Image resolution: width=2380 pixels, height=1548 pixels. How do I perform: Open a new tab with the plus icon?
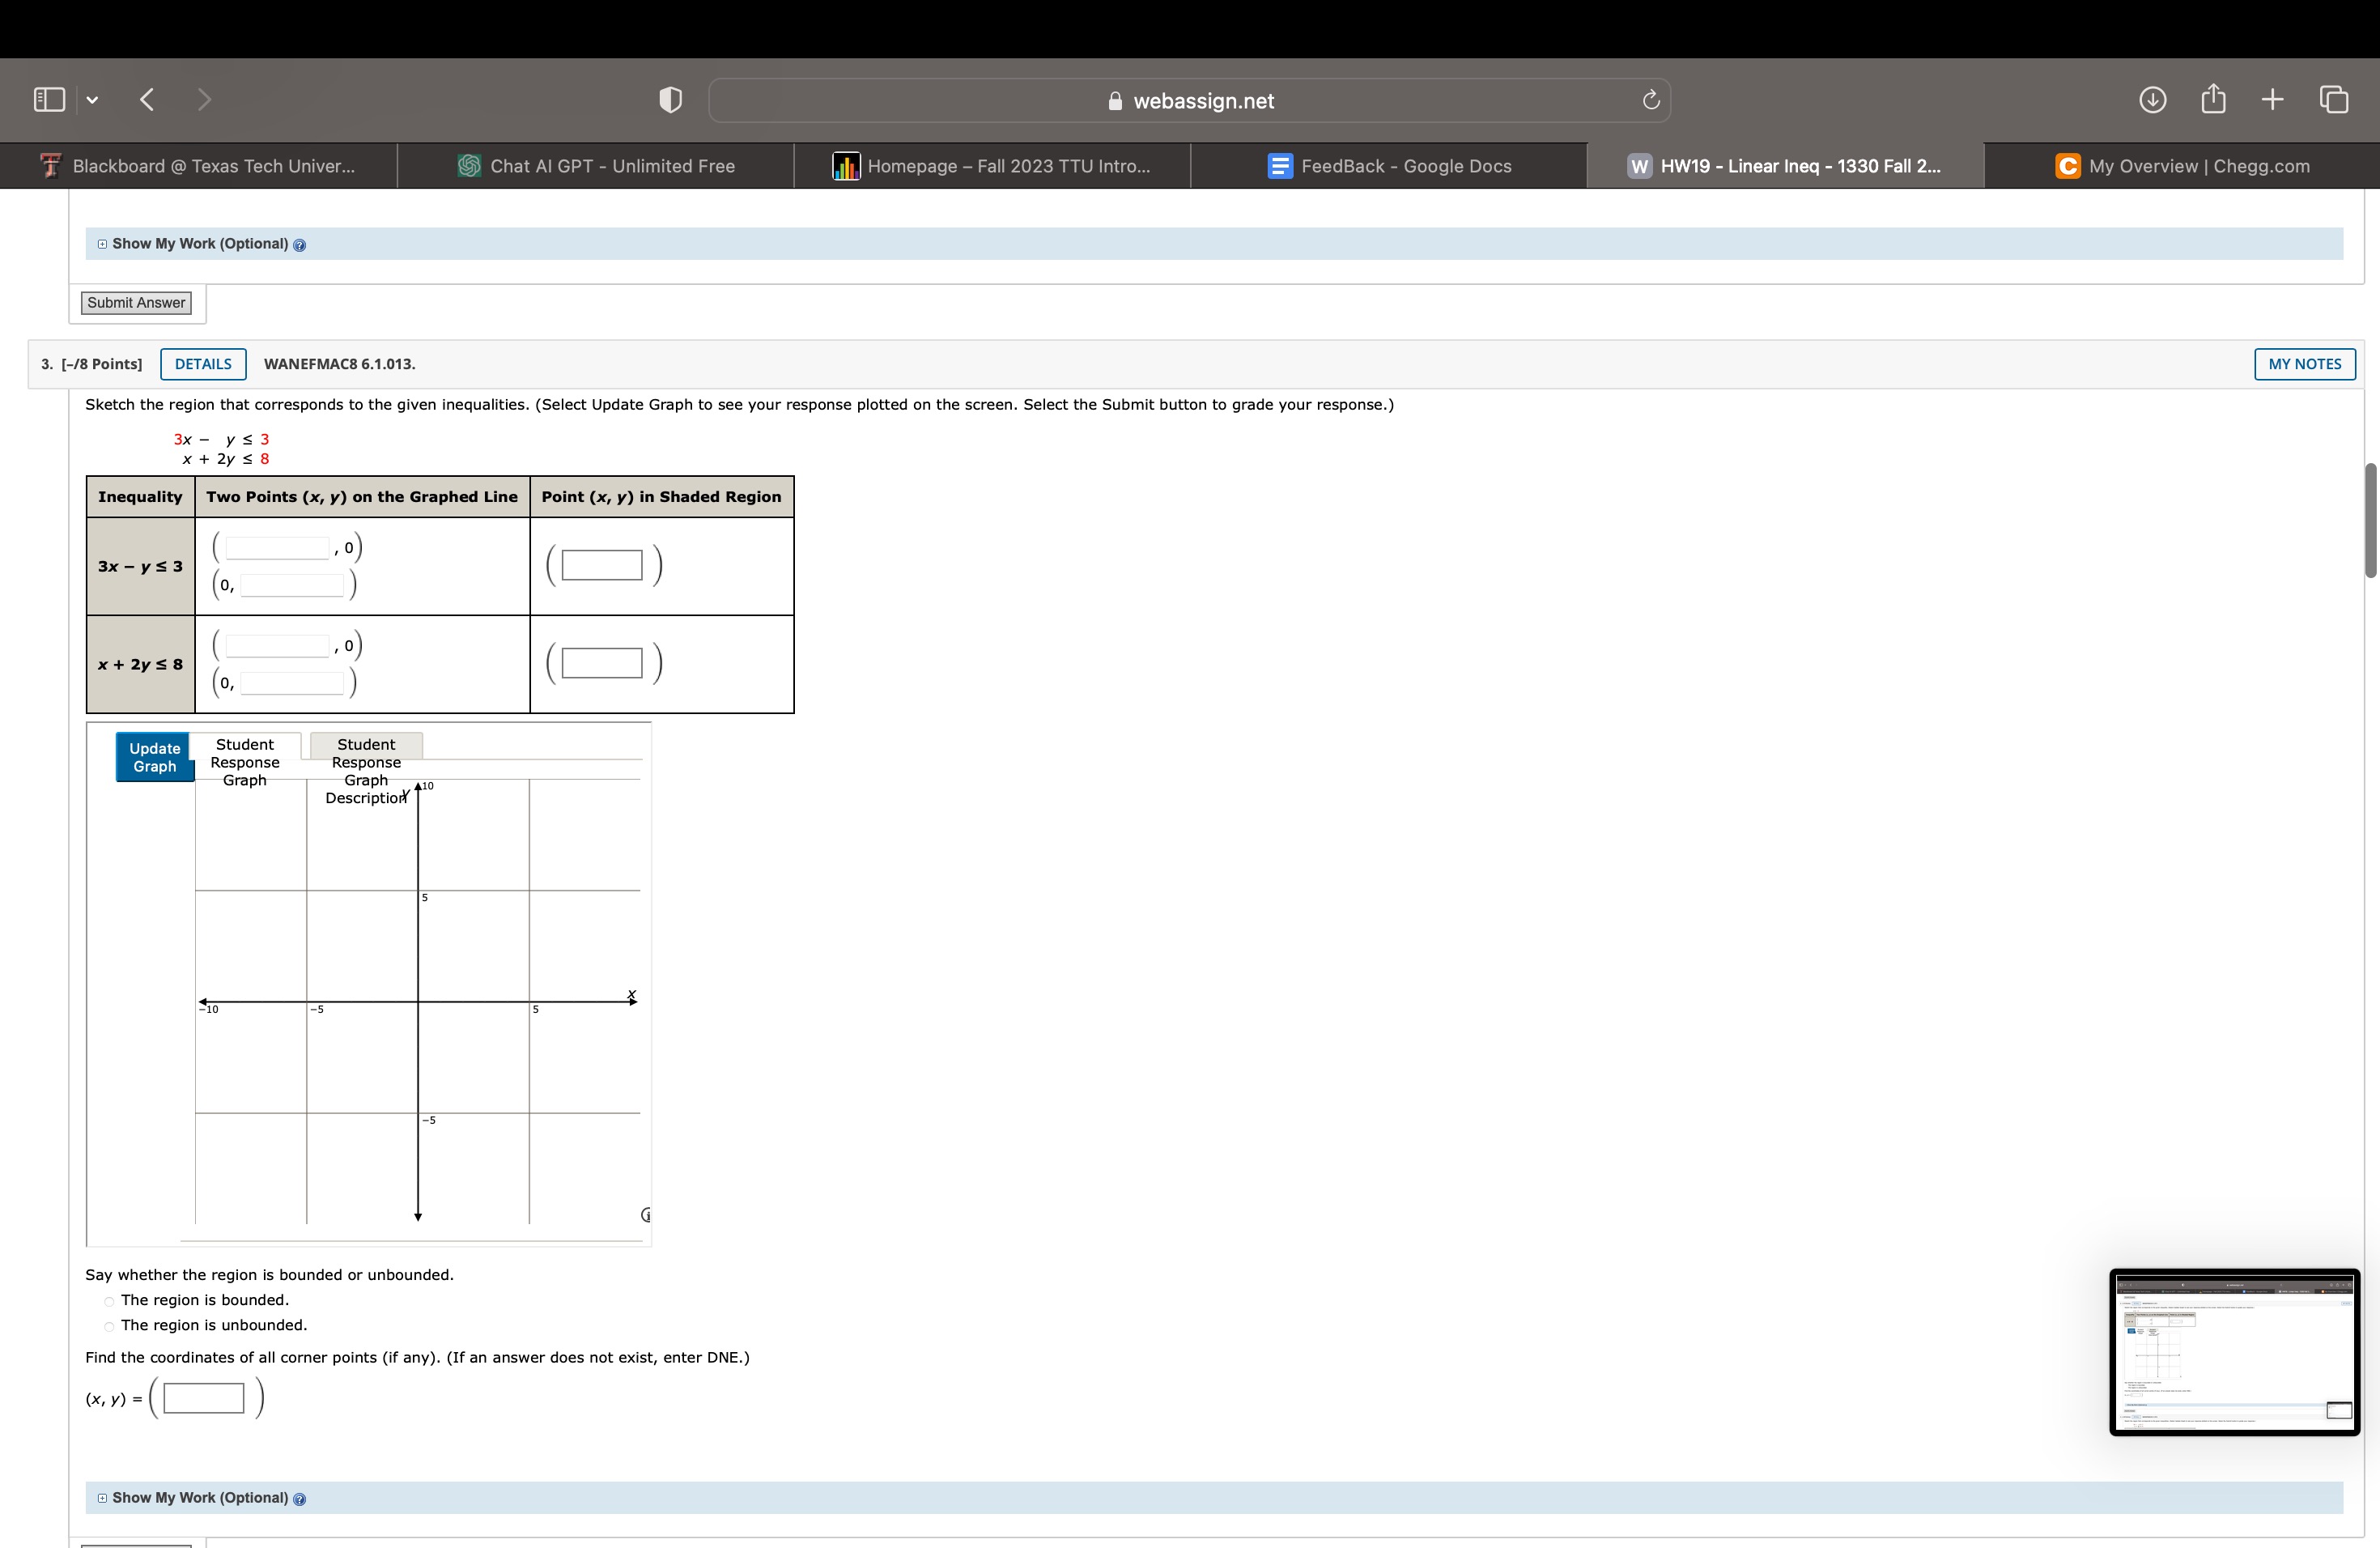point(2272,99)
